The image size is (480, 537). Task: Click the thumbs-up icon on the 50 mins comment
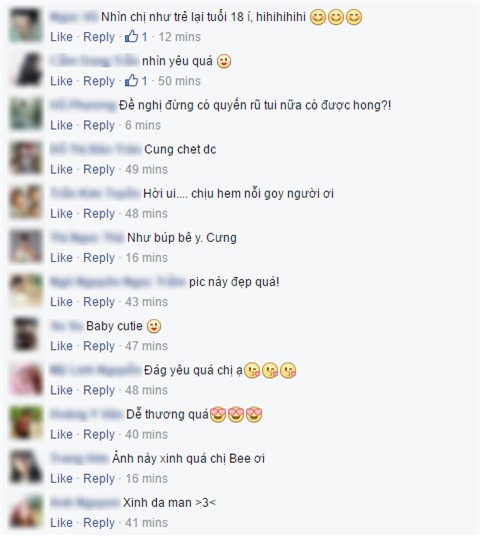point(131,80)
